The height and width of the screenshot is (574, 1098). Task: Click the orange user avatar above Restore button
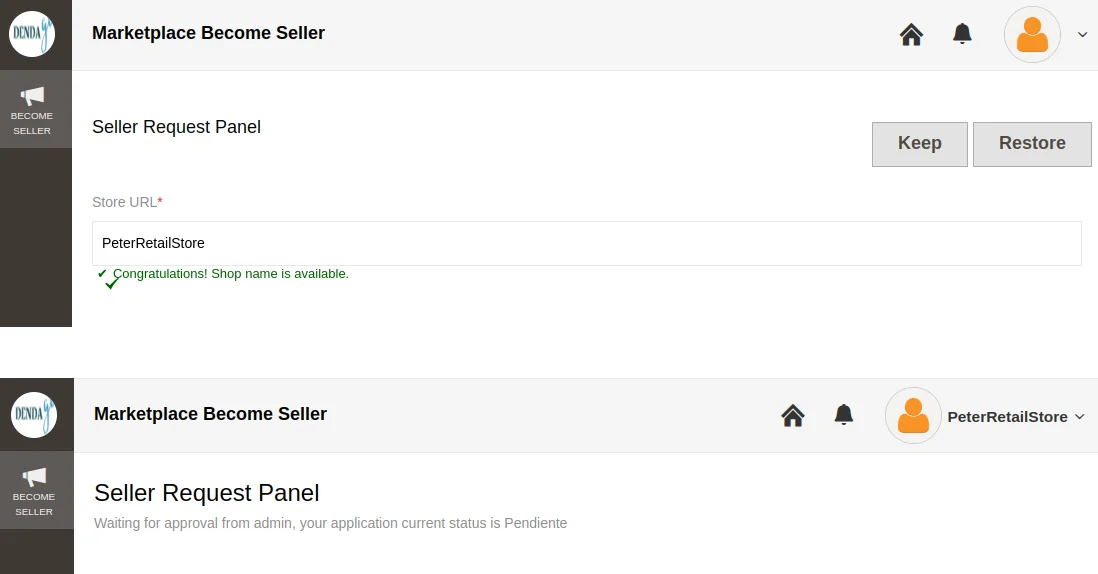1032,35
